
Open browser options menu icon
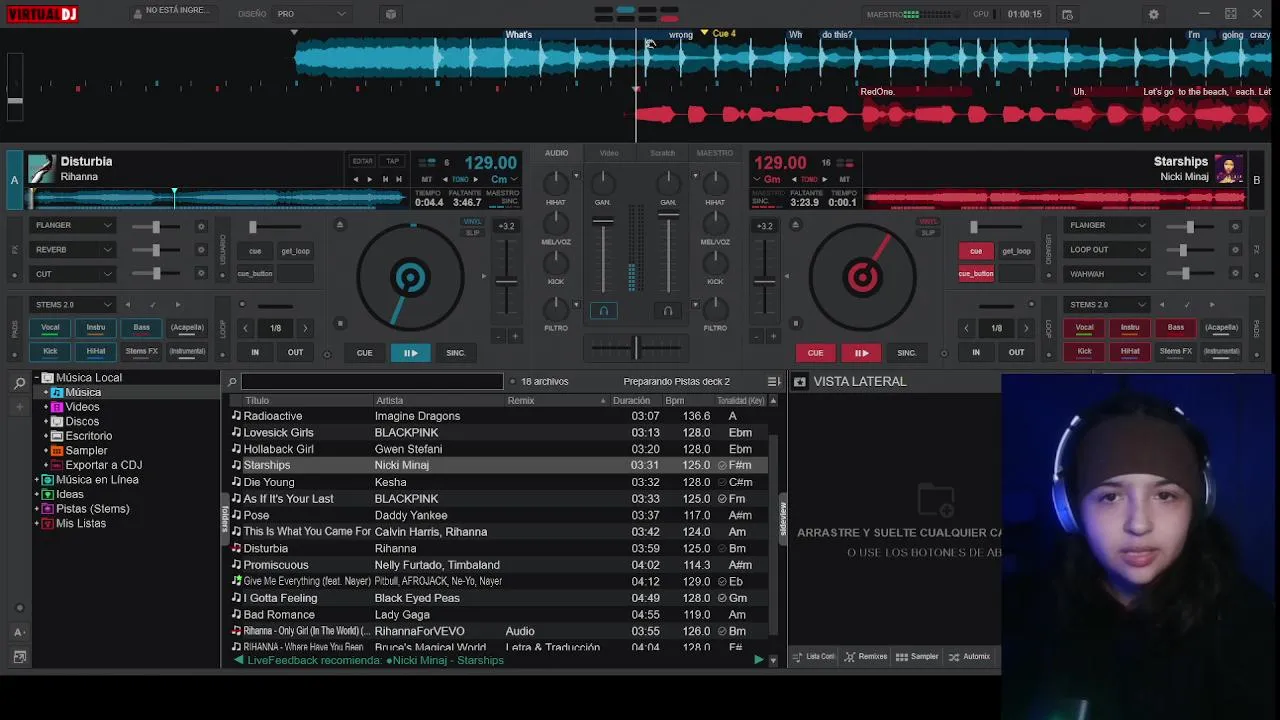pyautogui.click(x=773, y=381)
